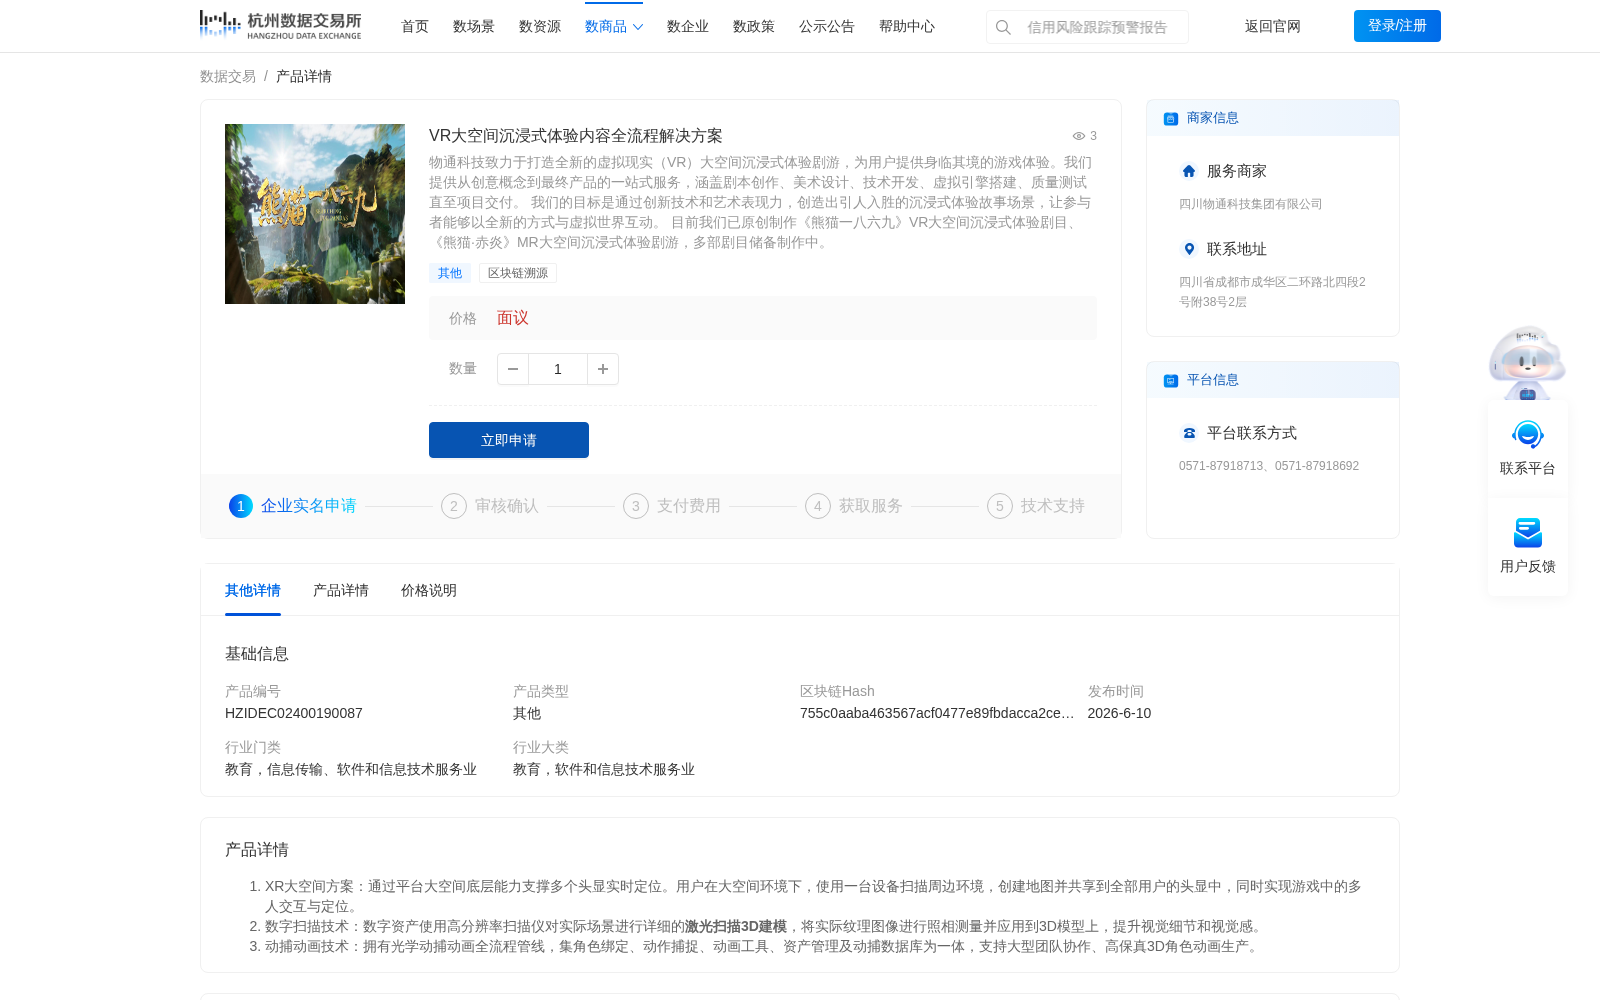Open the 数政策 menu item
The image size is (1600, 1000).
click(754, 27)
